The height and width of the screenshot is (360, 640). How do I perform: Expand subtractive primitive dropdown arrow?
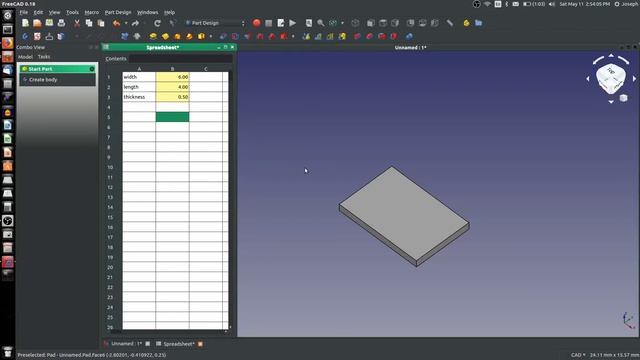293,36
